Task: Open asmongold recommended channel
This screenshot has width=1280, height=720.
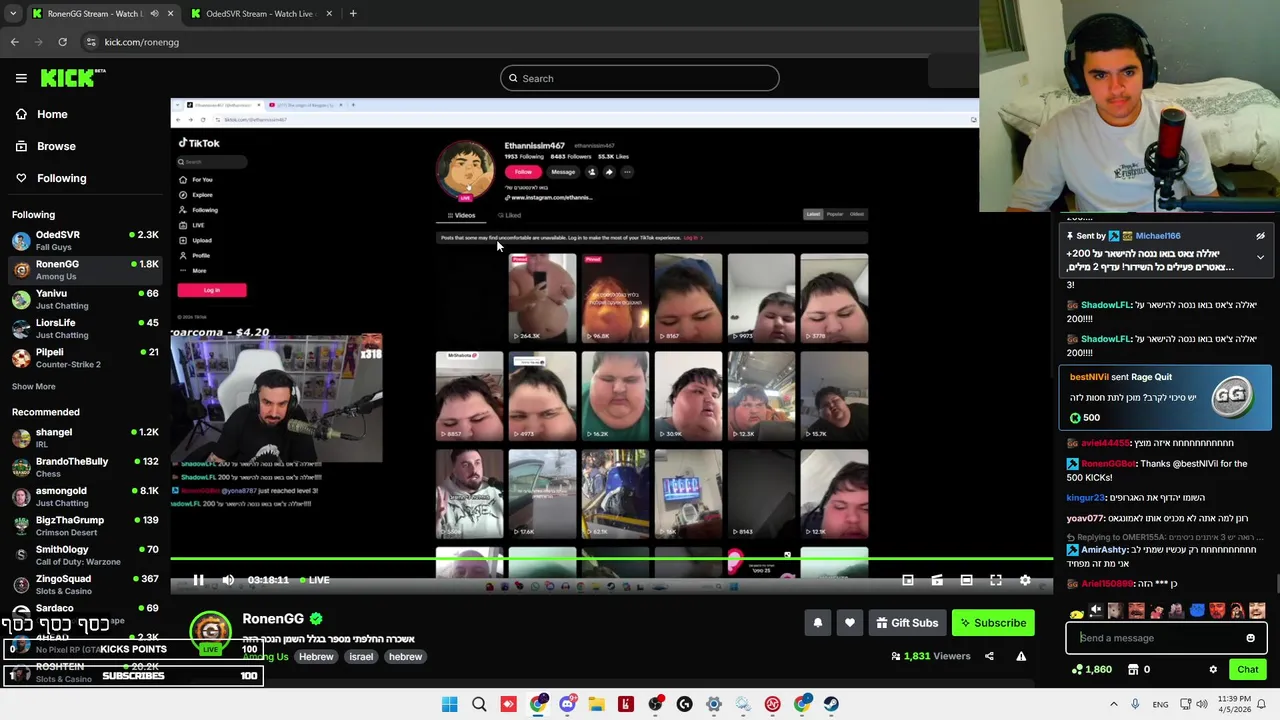Action: [x=85, y=496]
